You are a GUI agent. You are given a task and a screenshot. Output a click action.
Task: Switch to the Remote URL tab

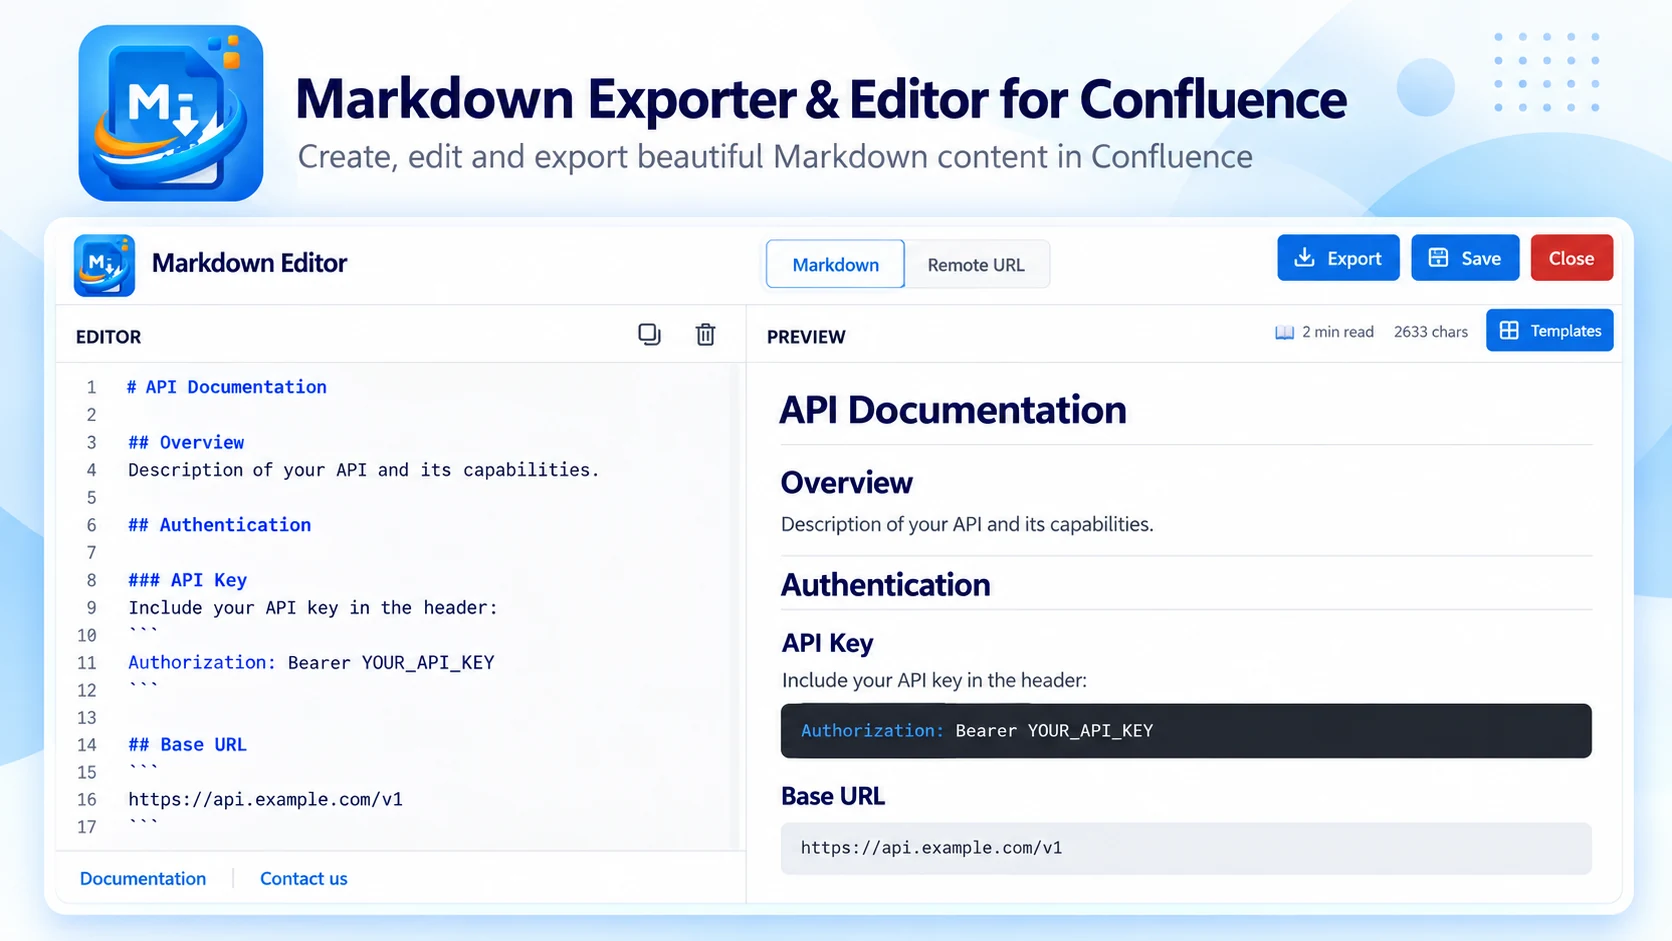click(976, 264)
